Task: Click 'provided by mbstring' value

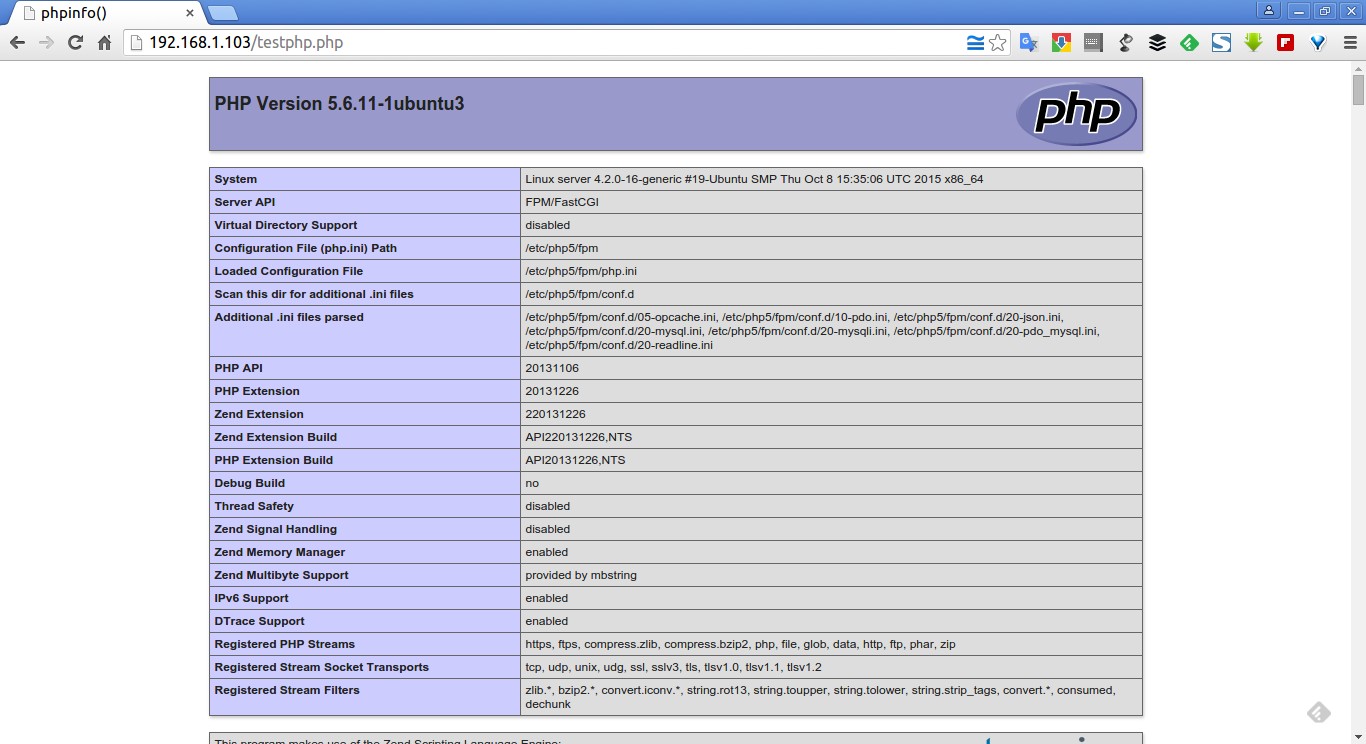Action: tap(581, 575)
